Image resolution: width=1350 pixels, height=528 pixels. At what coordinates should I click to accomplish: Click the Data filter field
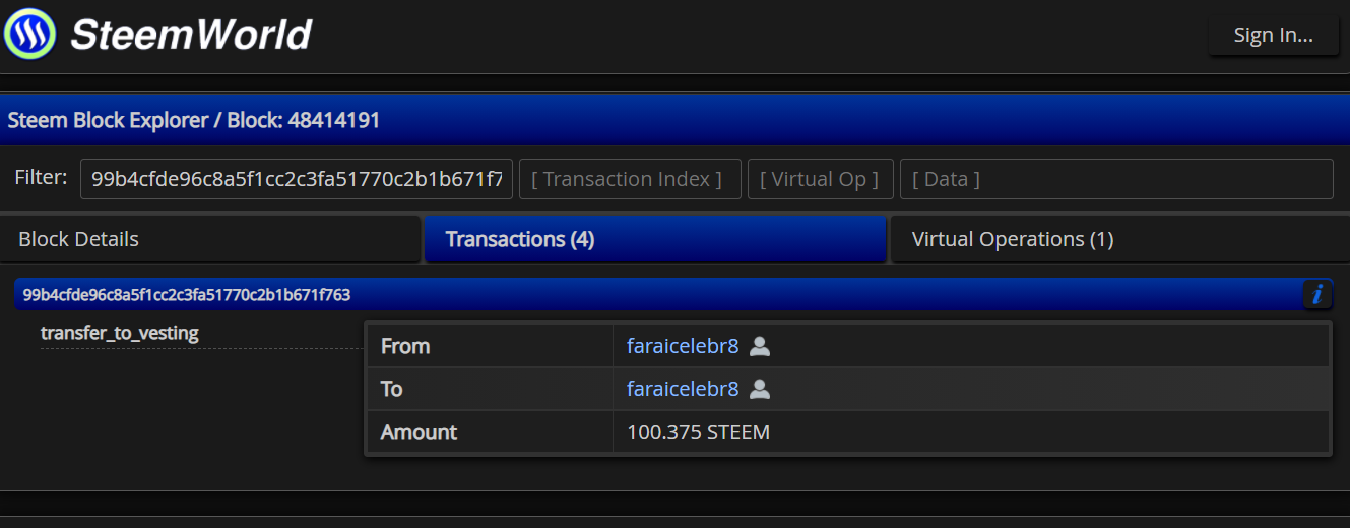coord(1117,179)
